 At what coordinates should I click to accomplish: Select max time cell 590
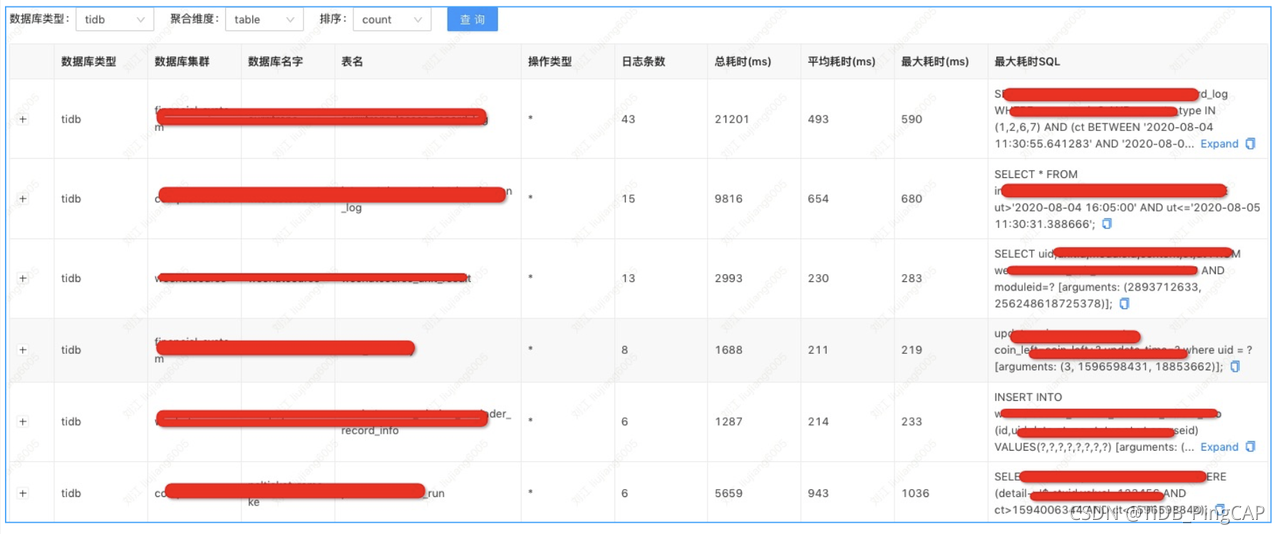point(912,119)
